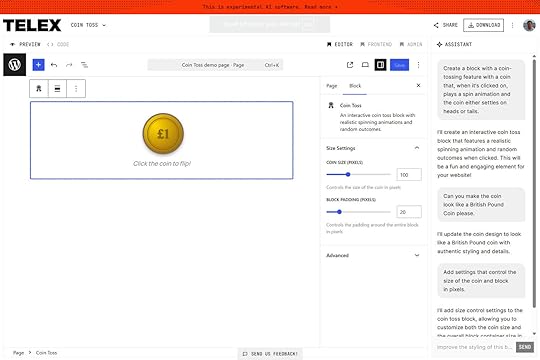This screenshot has width=540, height=360.
Task: Click the 'Click the coin to flip!' caption
Action: pos(162,164)
